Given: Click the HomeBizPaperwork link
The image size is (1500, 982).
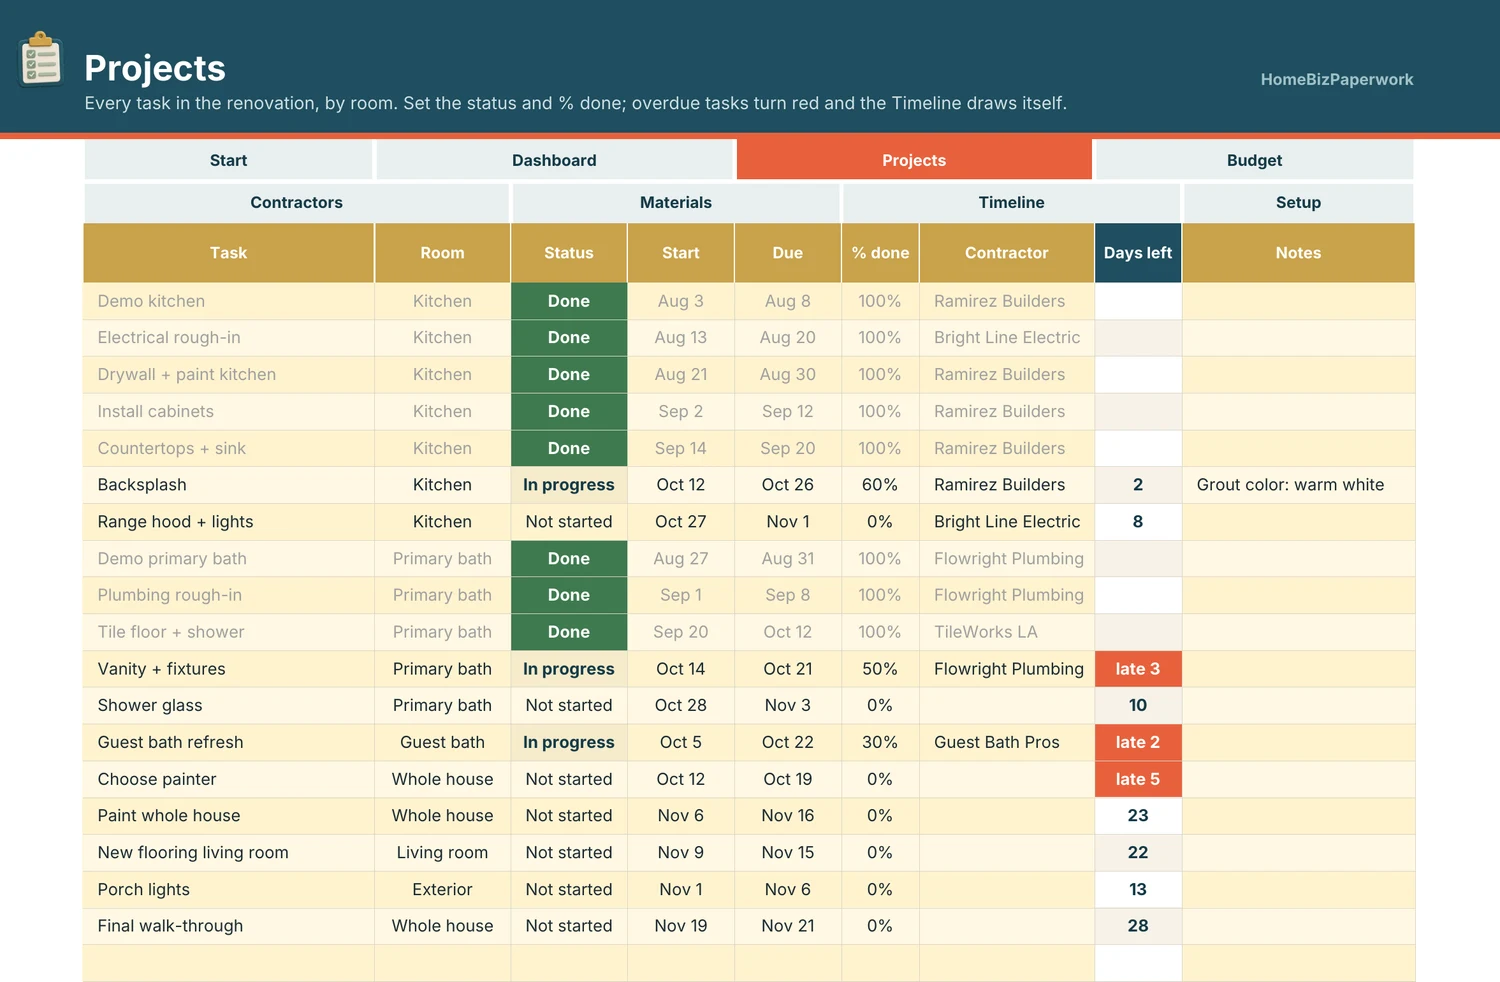Looking at the screenshot, I should click(1337, 79).
